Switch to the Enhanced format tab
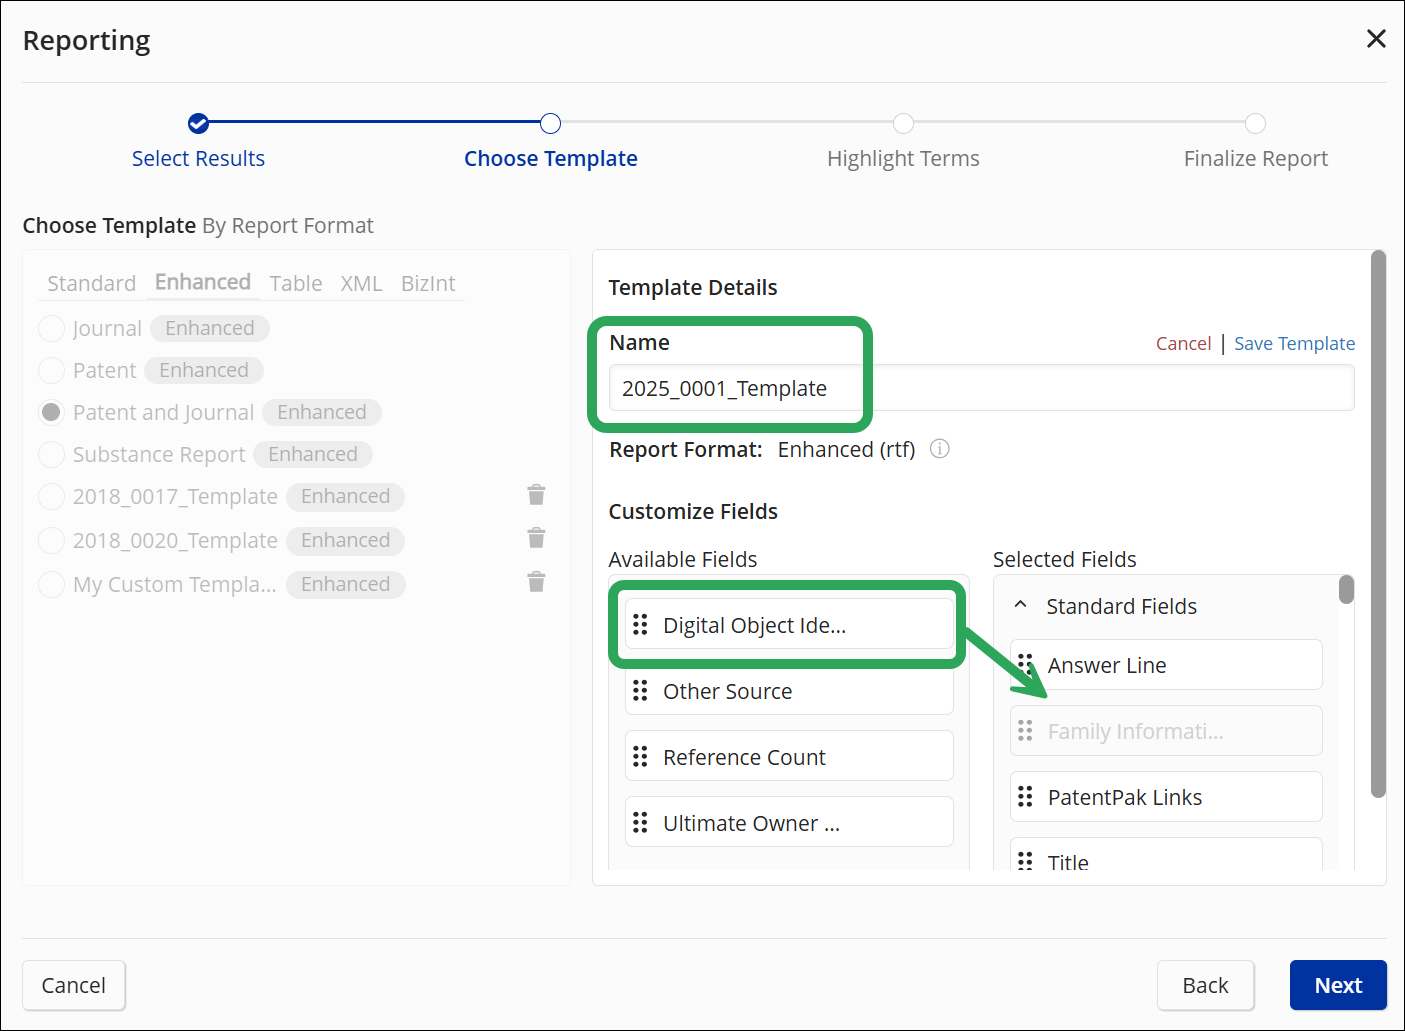 (203, 282)
